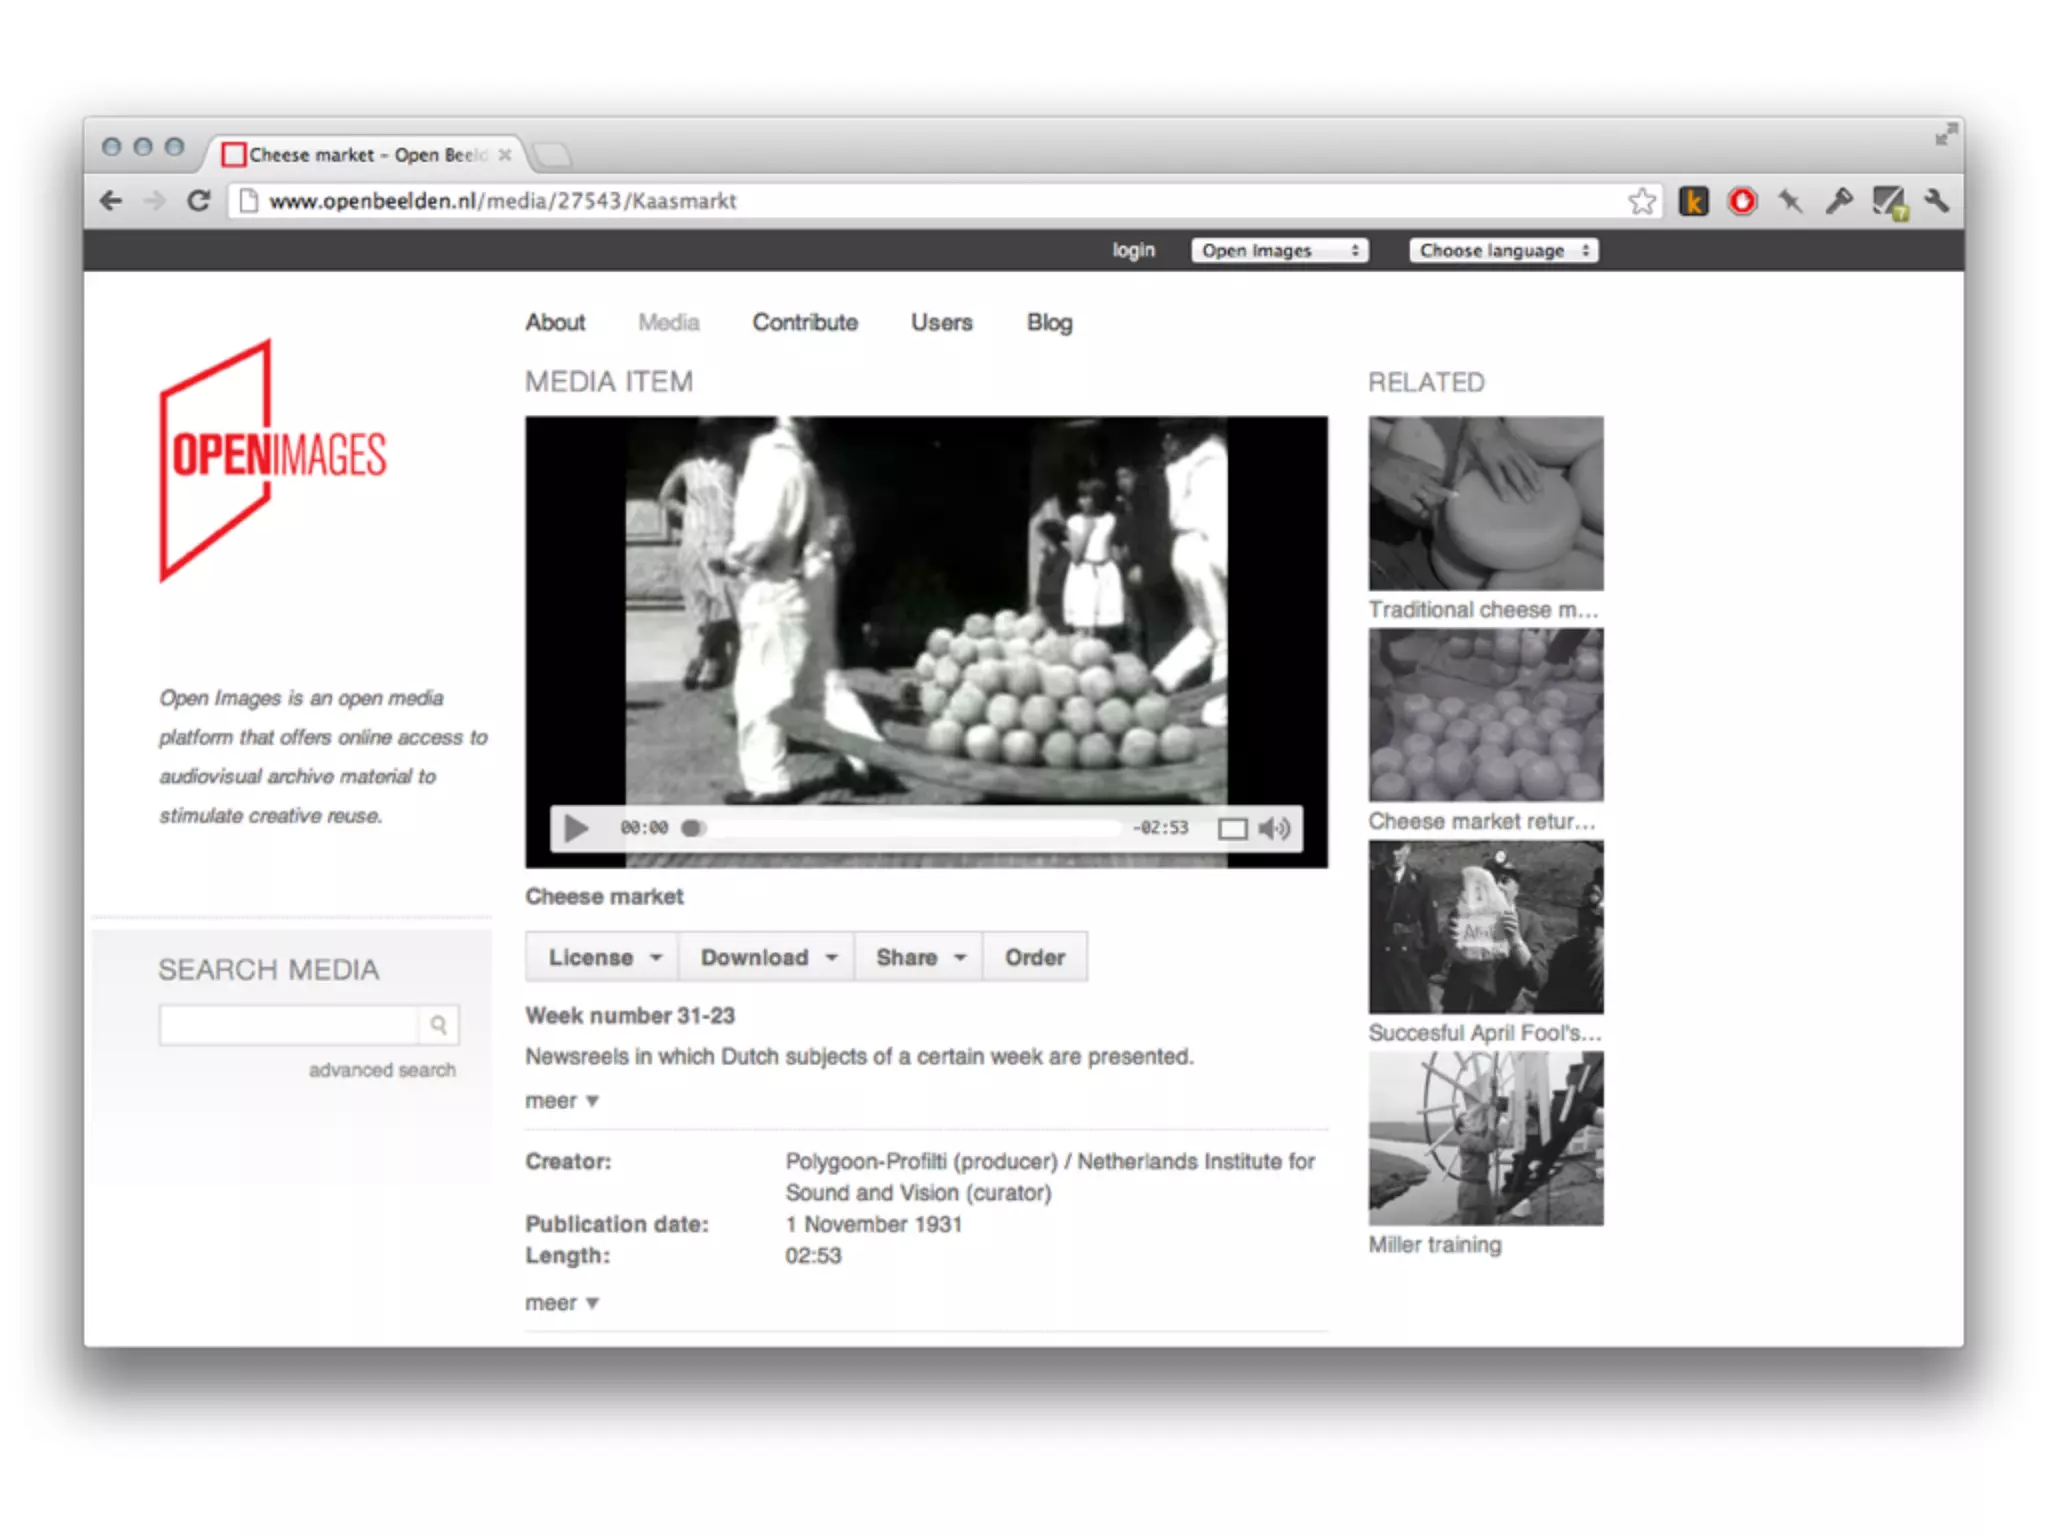Toggle fullscreen mode on video player
The image size is (2048, 1536).
(1232, 828)
